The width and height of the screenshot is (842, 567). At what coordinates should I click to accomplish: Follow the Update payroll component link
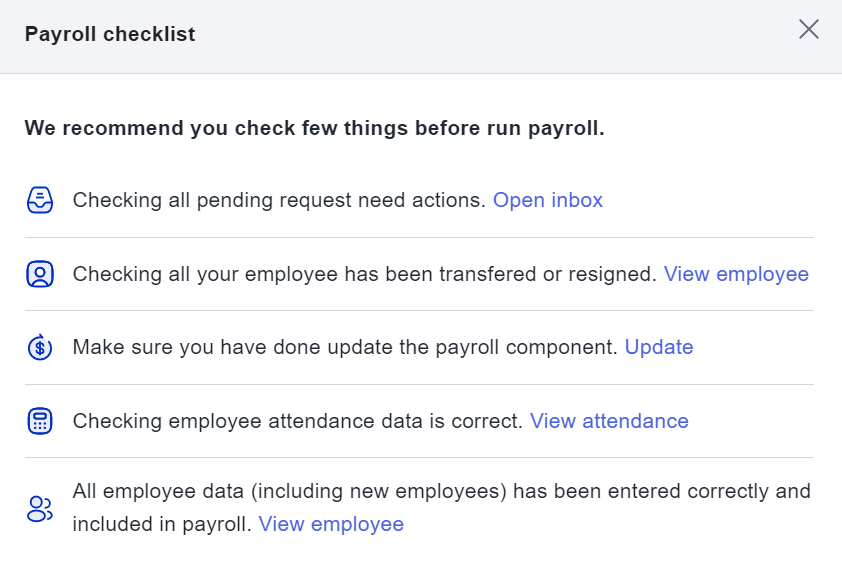tap(659, 347)
